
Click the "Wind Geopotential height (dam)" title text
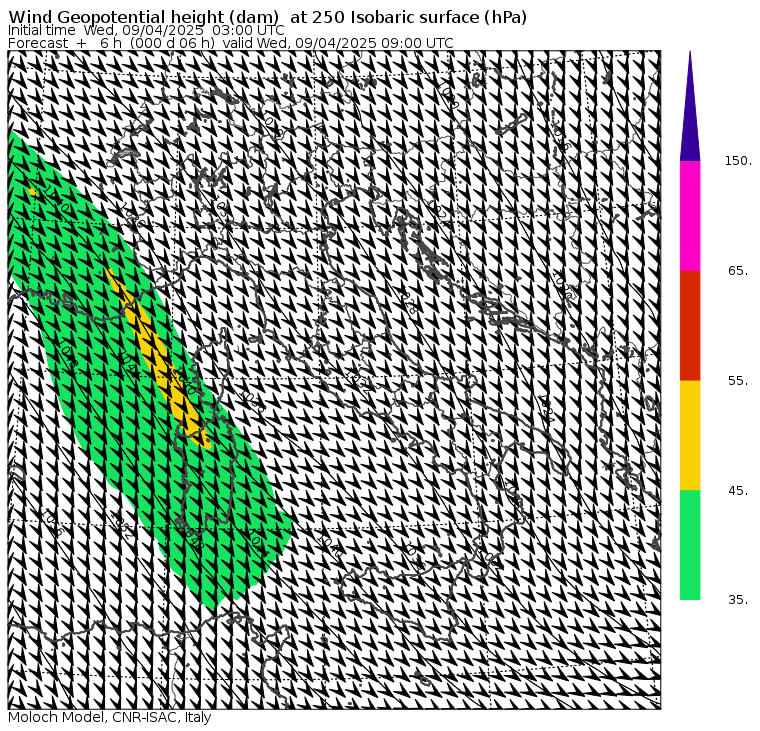click(143, 17)
